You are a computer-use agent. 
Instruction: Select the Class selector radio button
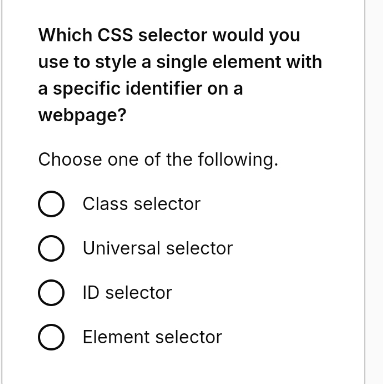tap(51, 204)
